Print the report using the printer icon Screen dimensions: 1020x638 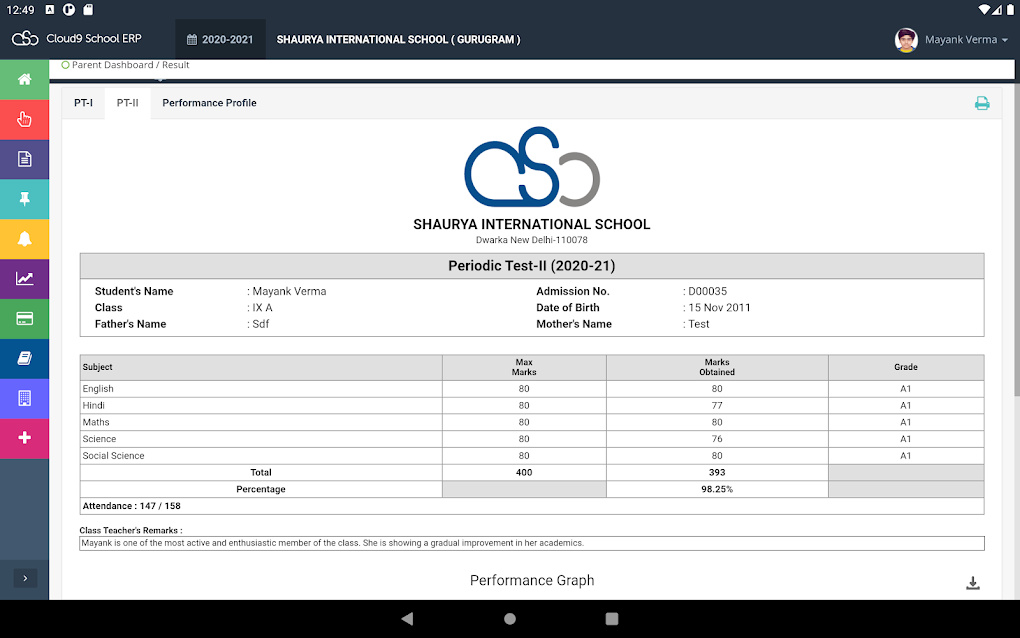[981, 103]
